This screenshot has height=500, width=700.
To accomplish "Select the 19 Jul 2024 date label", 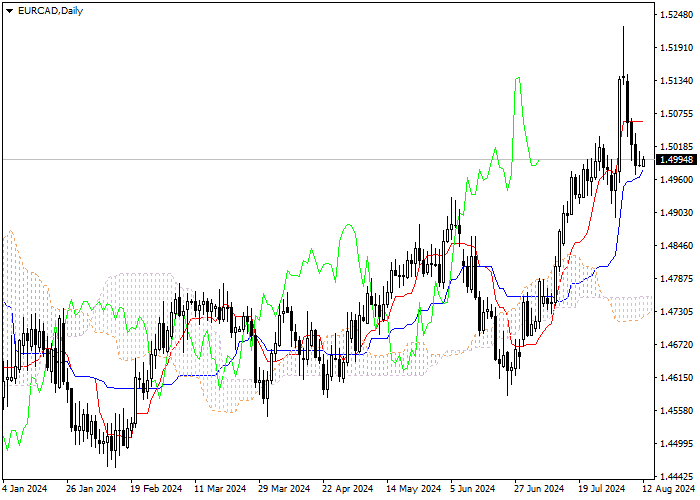I will click(602, 489).
